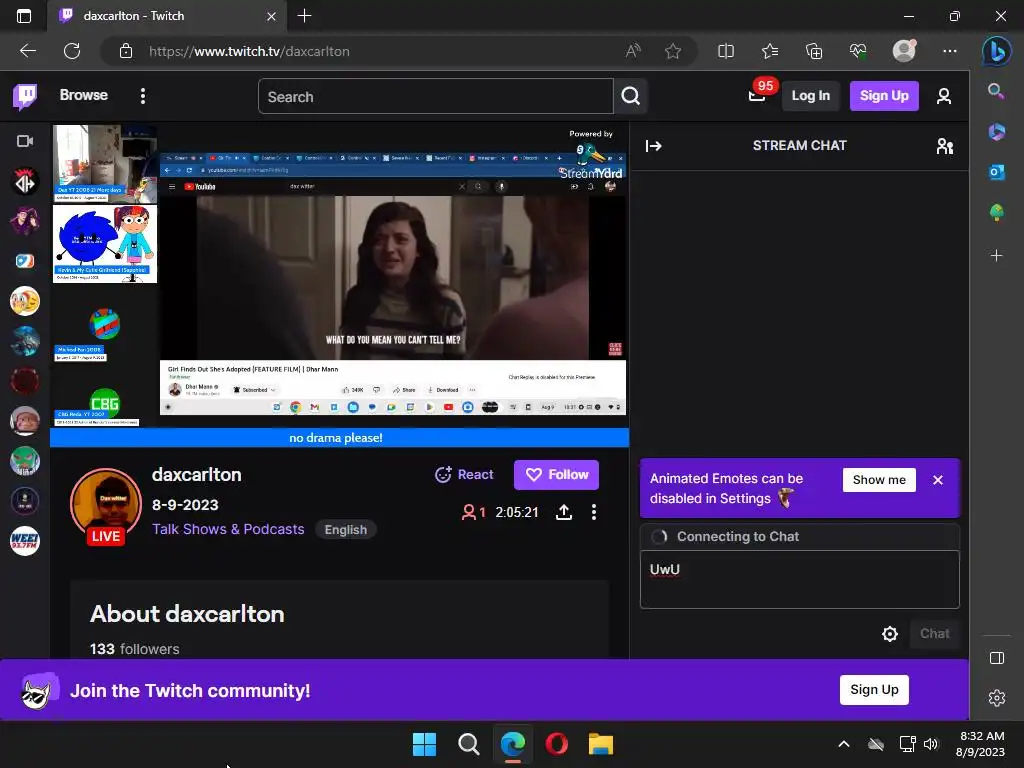Screen dimensions: 1024x768
Task: Open a new browser tab with plus
Action: click(304, 16)
